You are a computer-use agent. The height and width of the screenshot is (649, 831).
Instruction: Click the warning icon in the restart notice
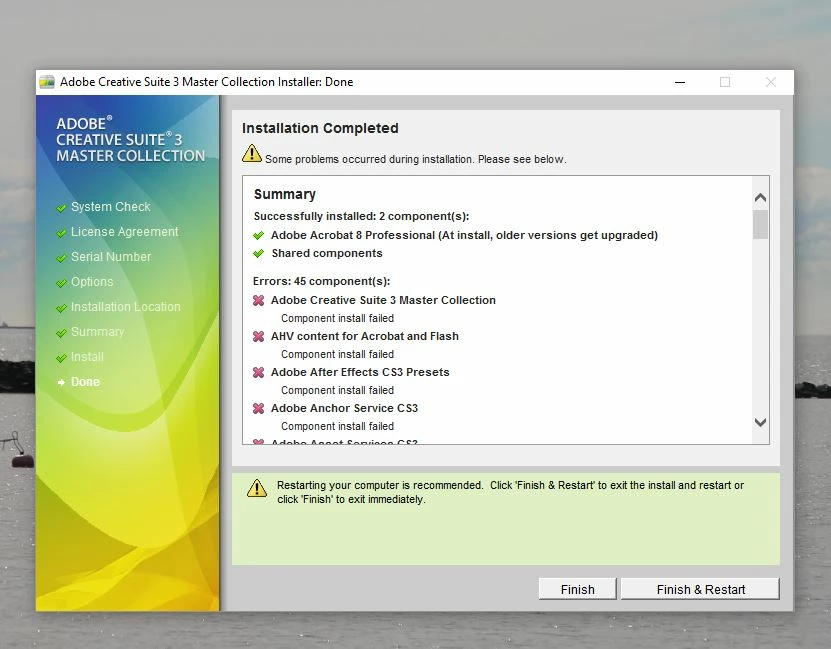pyautogui.click(x=257, y=488)
